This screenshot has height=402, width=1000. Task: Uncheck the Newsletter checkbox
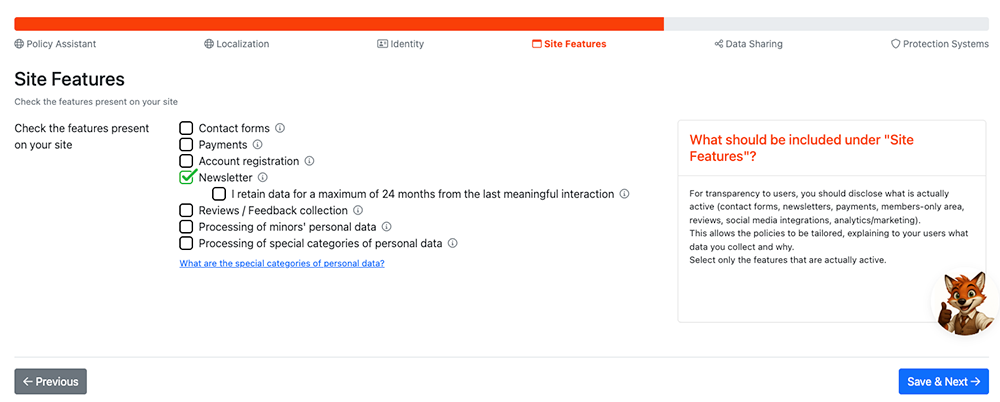pyautogui.click(x=186, y=178)
